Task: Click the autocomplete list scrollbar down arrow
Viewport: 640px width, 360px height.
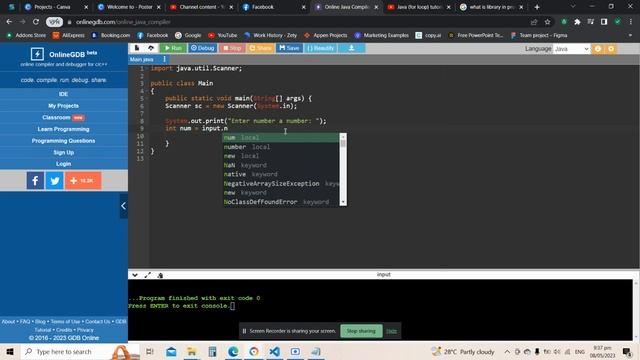Action: tap(343, 202)
